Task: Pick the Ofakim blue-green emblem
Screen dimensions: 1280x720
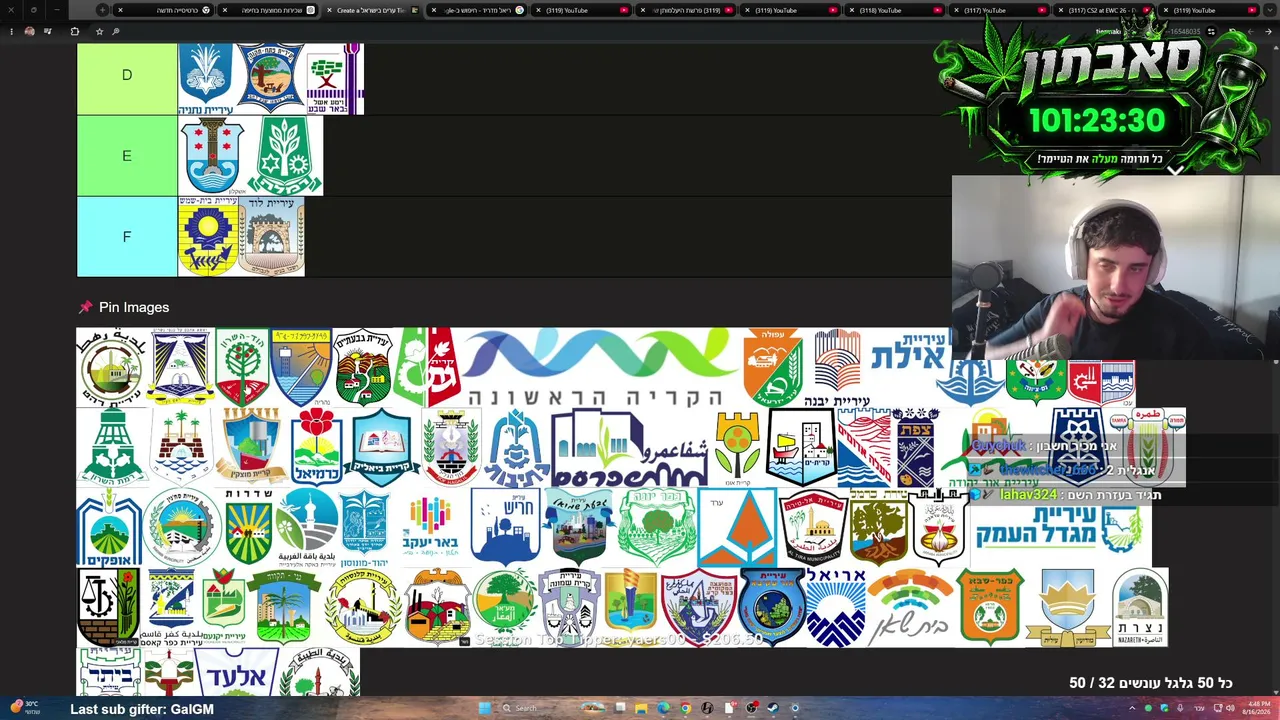Action: [108, 527]
